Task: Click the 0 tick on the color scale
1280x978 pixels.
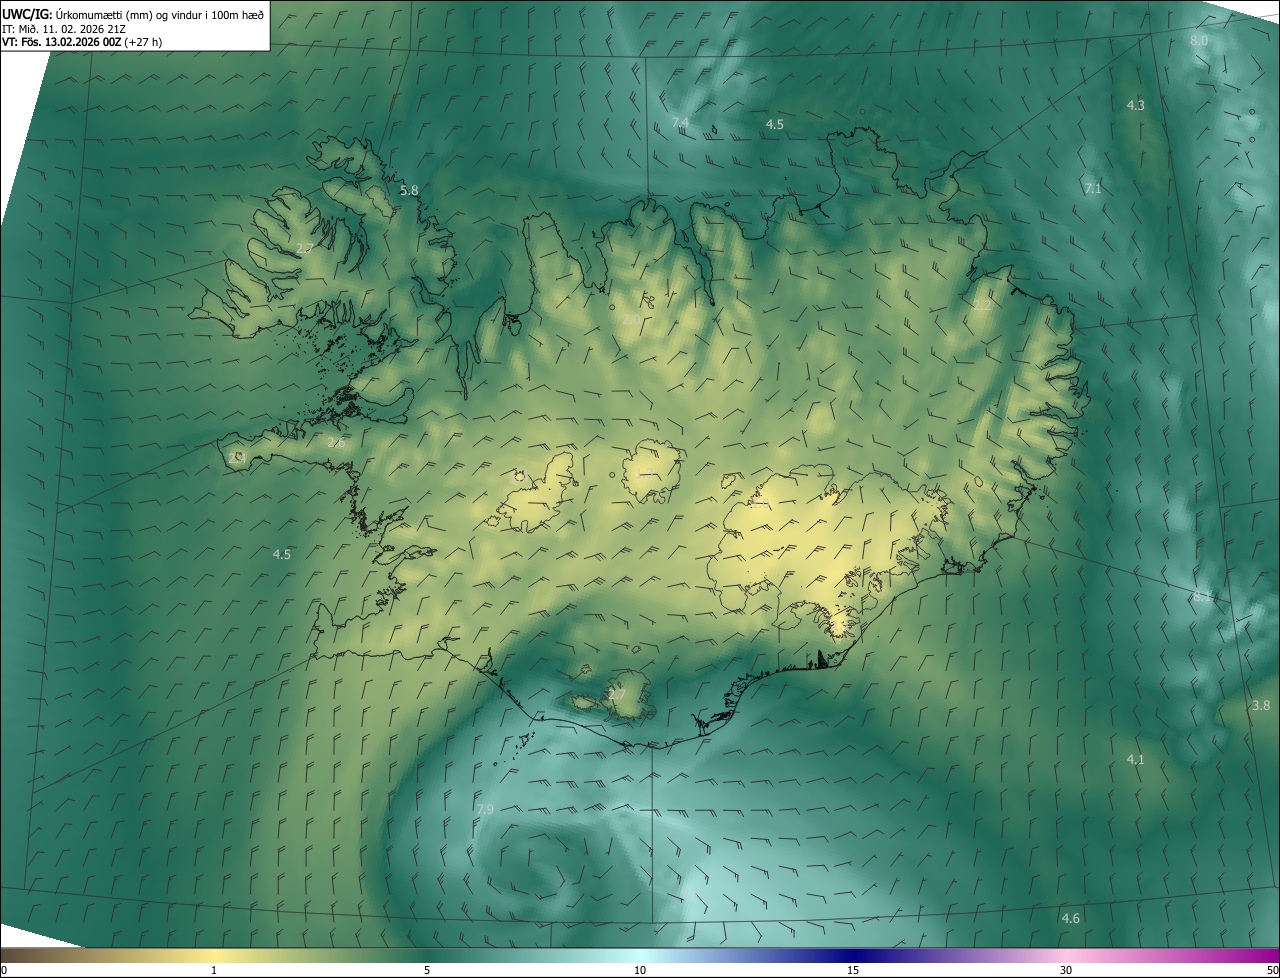Action: coord(4,970)
